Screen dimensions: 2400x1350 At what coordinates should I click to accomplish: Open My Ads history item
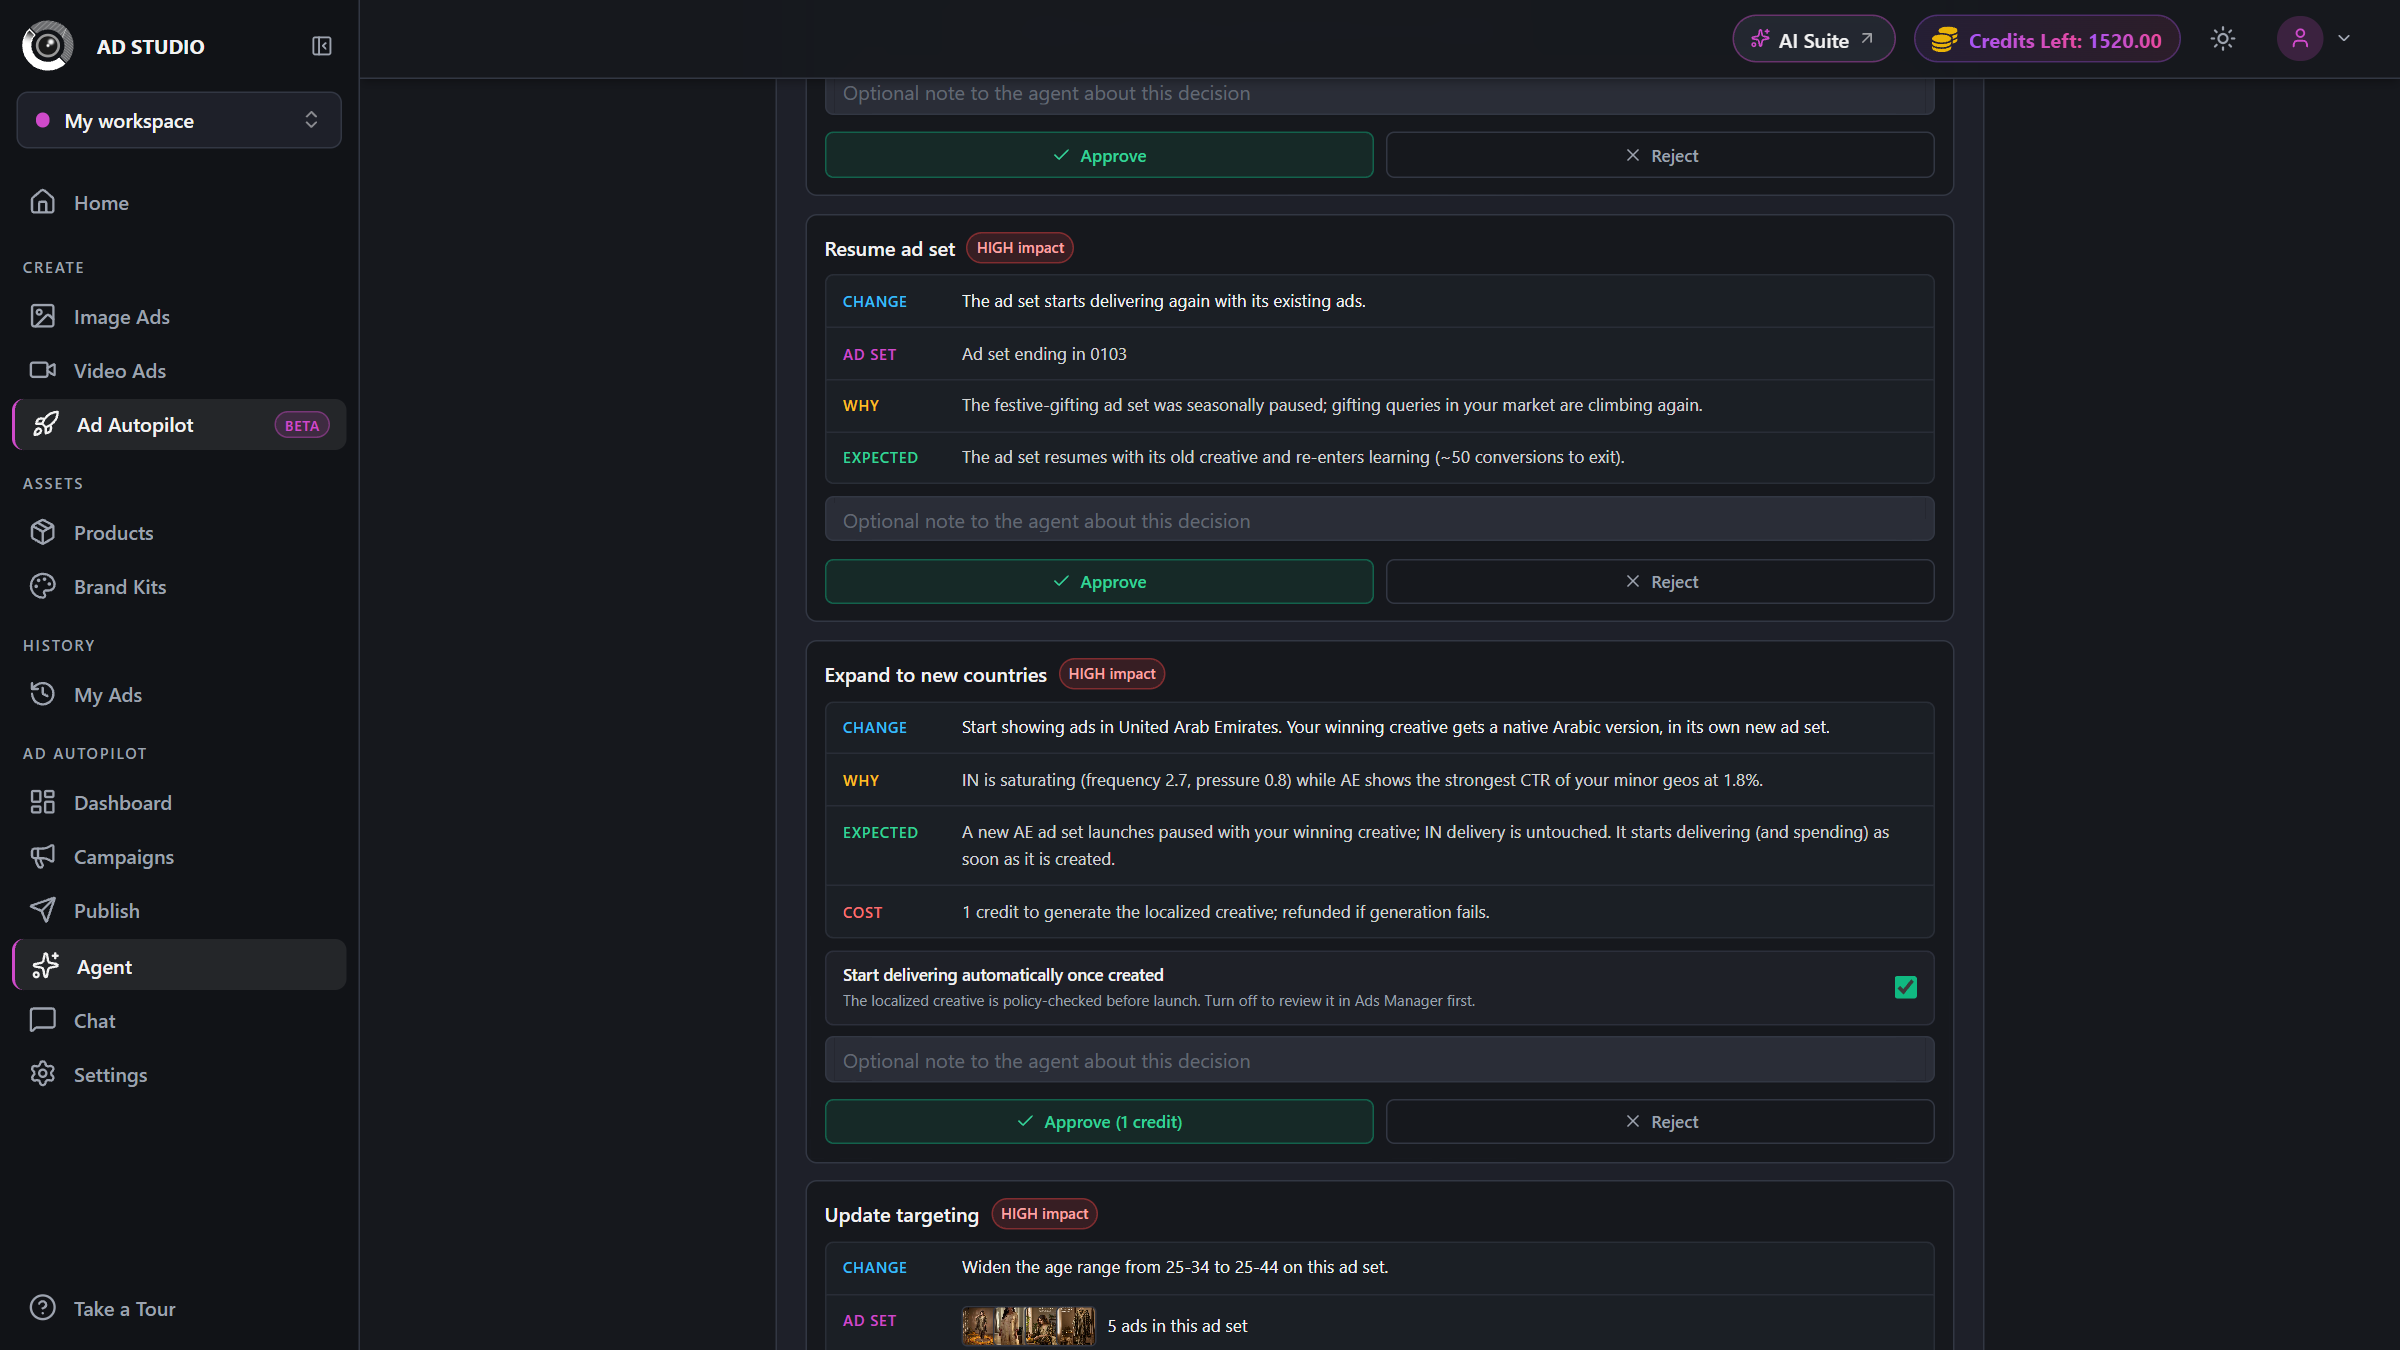(x=179, y=694)
